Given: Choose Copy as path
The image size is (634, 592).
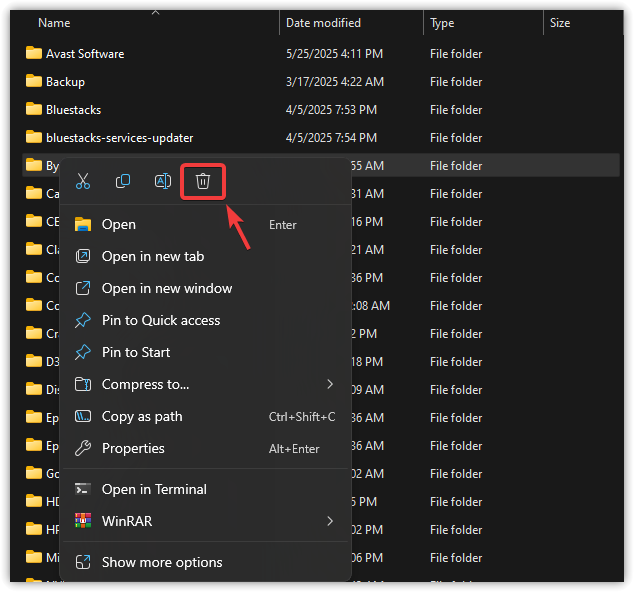Looking at the screenshot, I should point(142,416).
